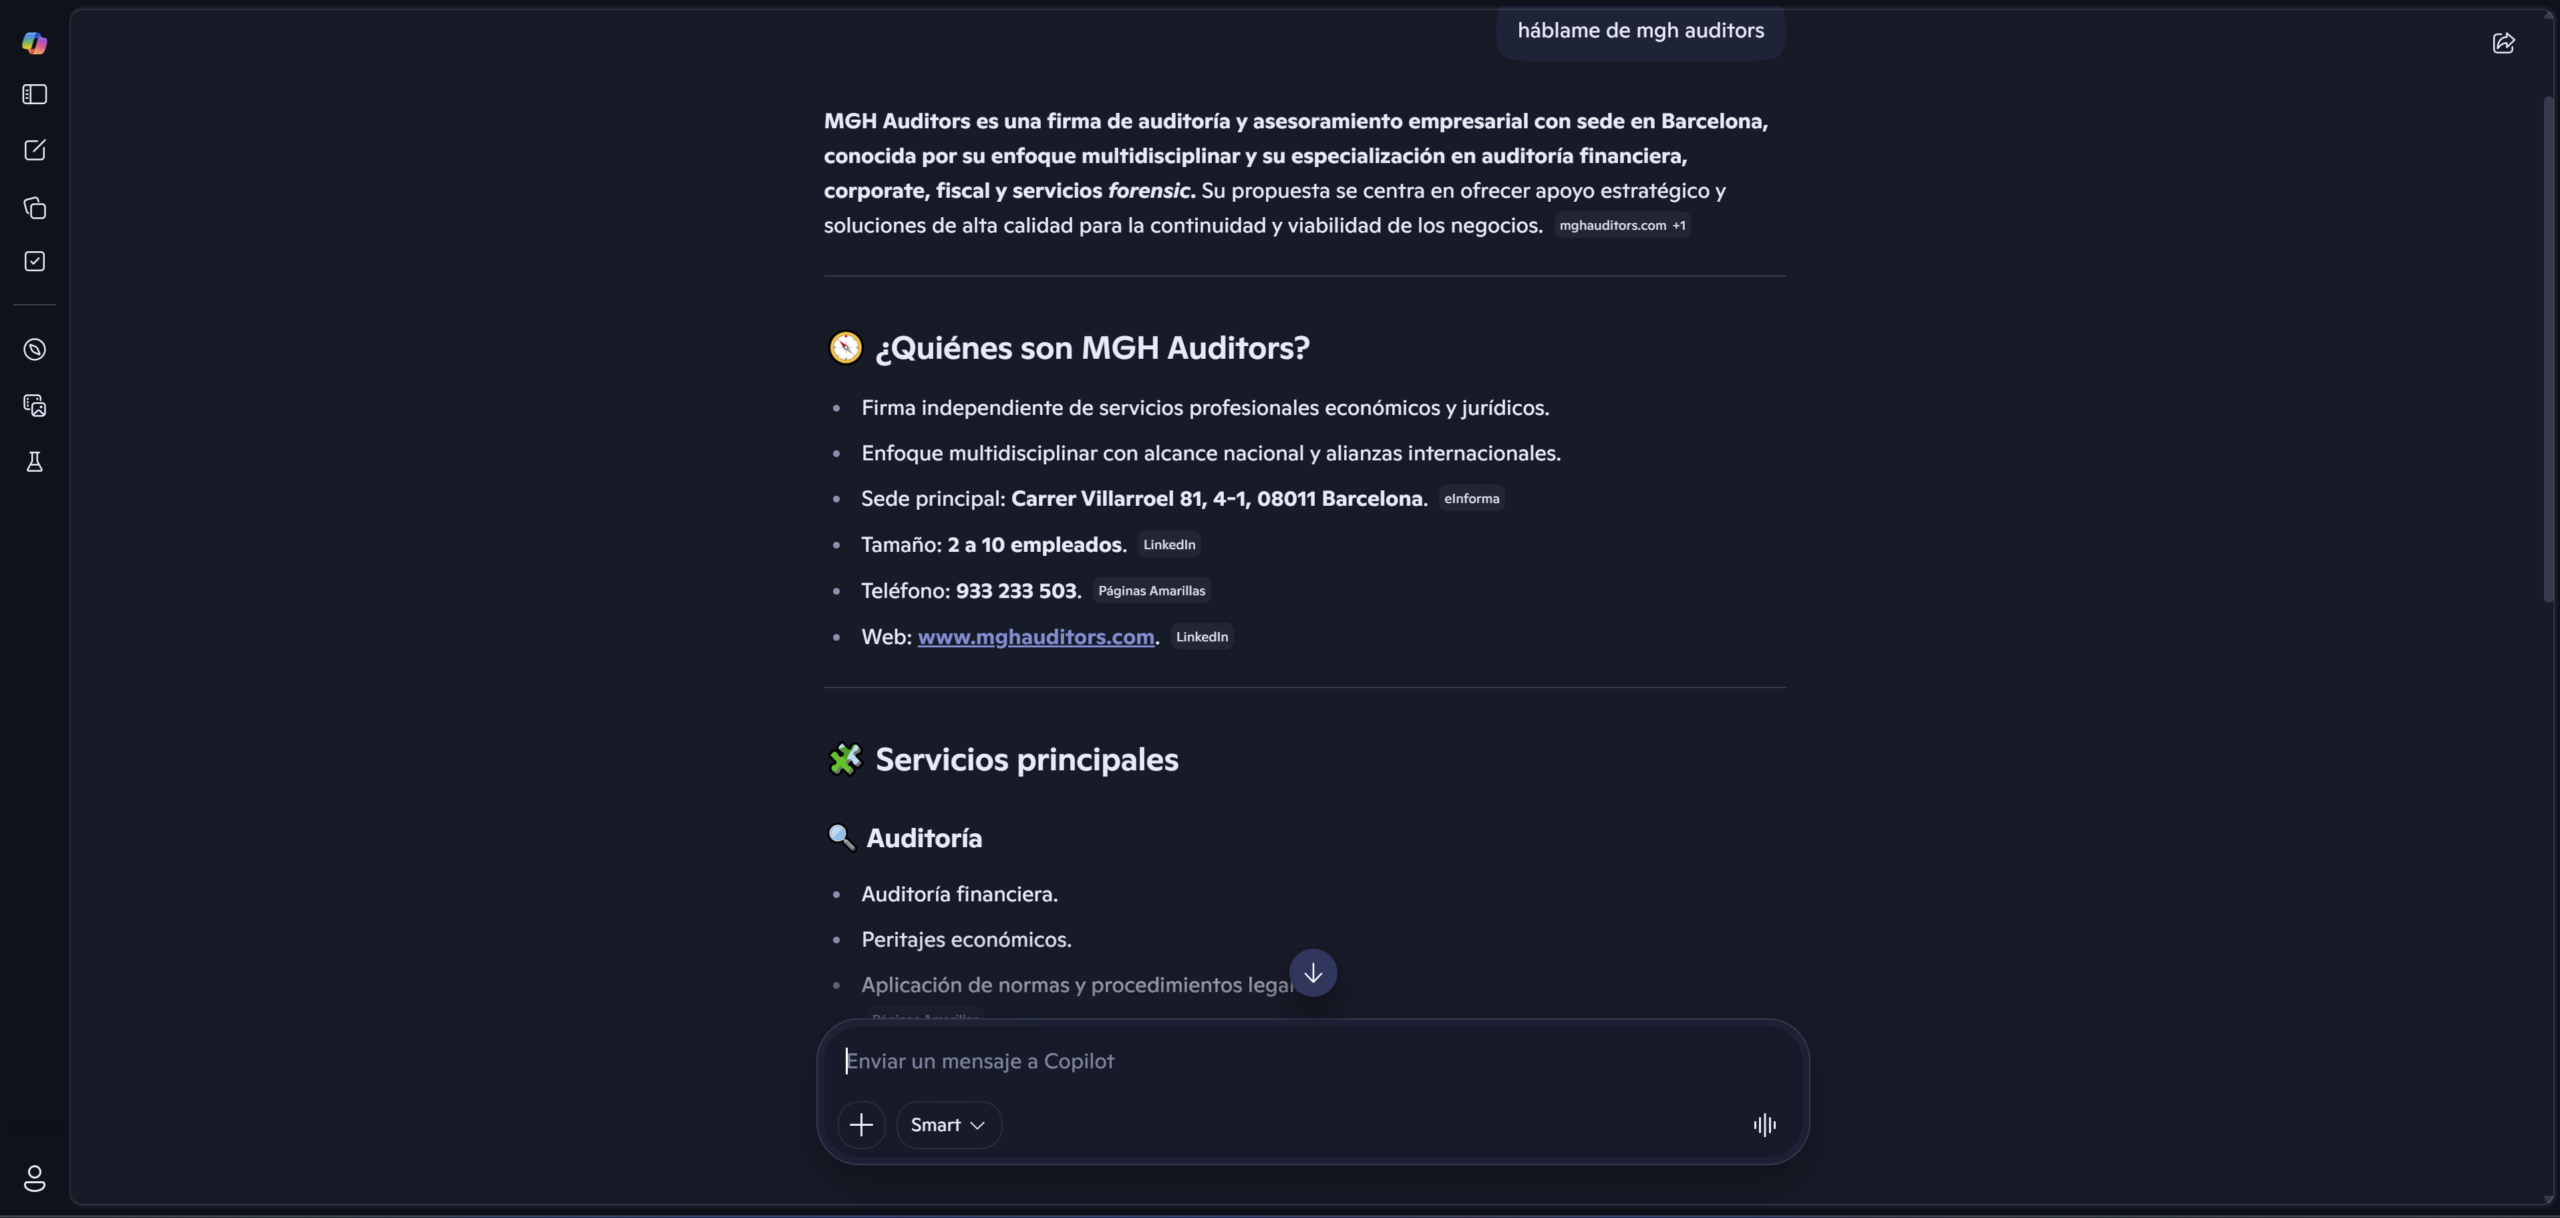
Task: Open Discover with the compass icon
Action: pos(35,349)
